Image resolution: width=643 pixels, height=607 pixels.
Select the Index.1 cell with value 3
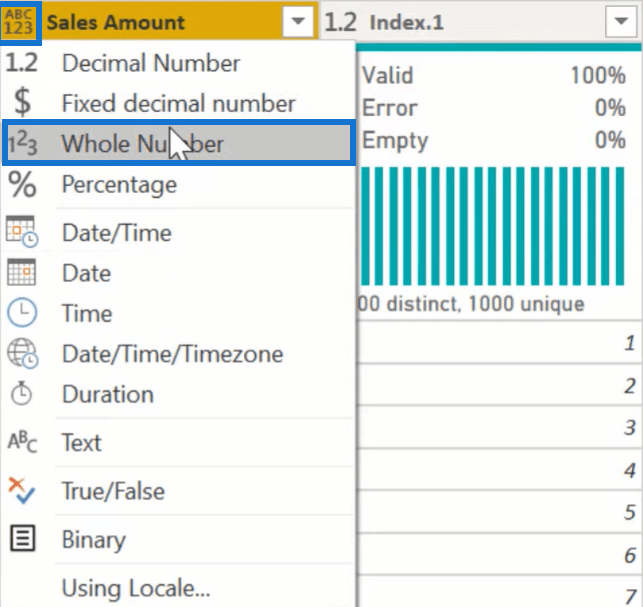click(x=499, y=427)
